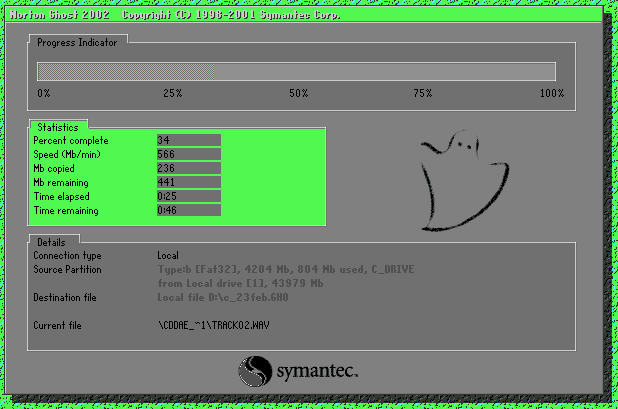Screen dimensions: 618x409
Task: Click the 0% progress scale label
Action: click(x=44, y=93)
